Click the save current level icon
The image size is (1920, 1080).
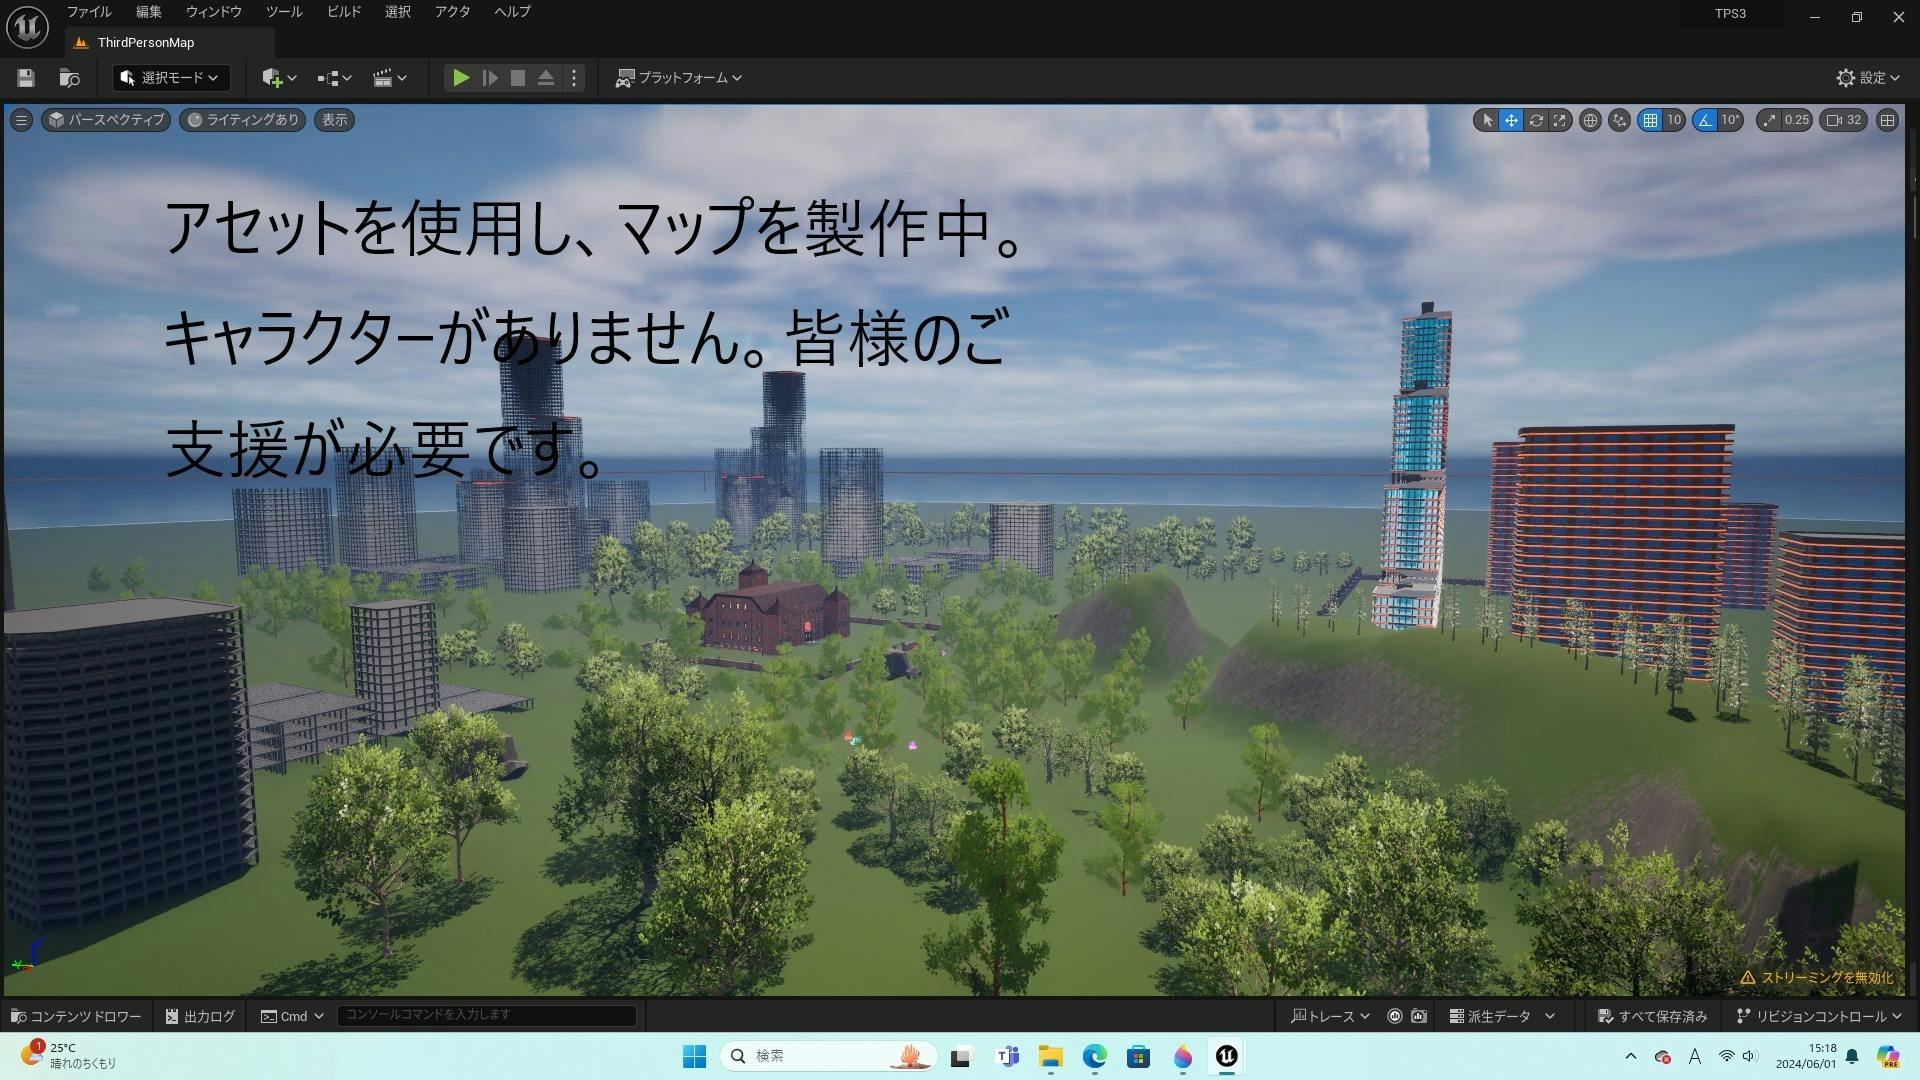pyautogui.click(x=26, y=78)
